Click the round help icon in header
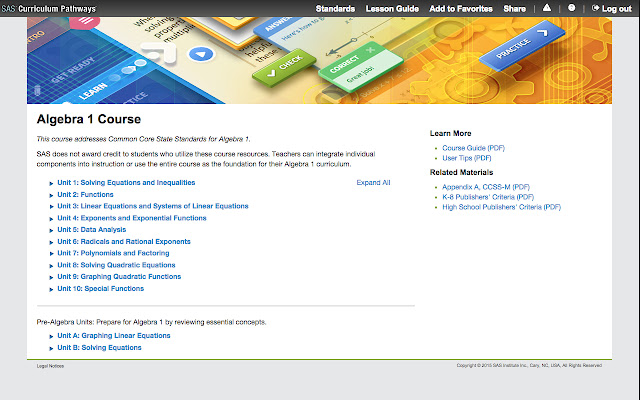This screenshot has height=400, width=640. point(571,8)
